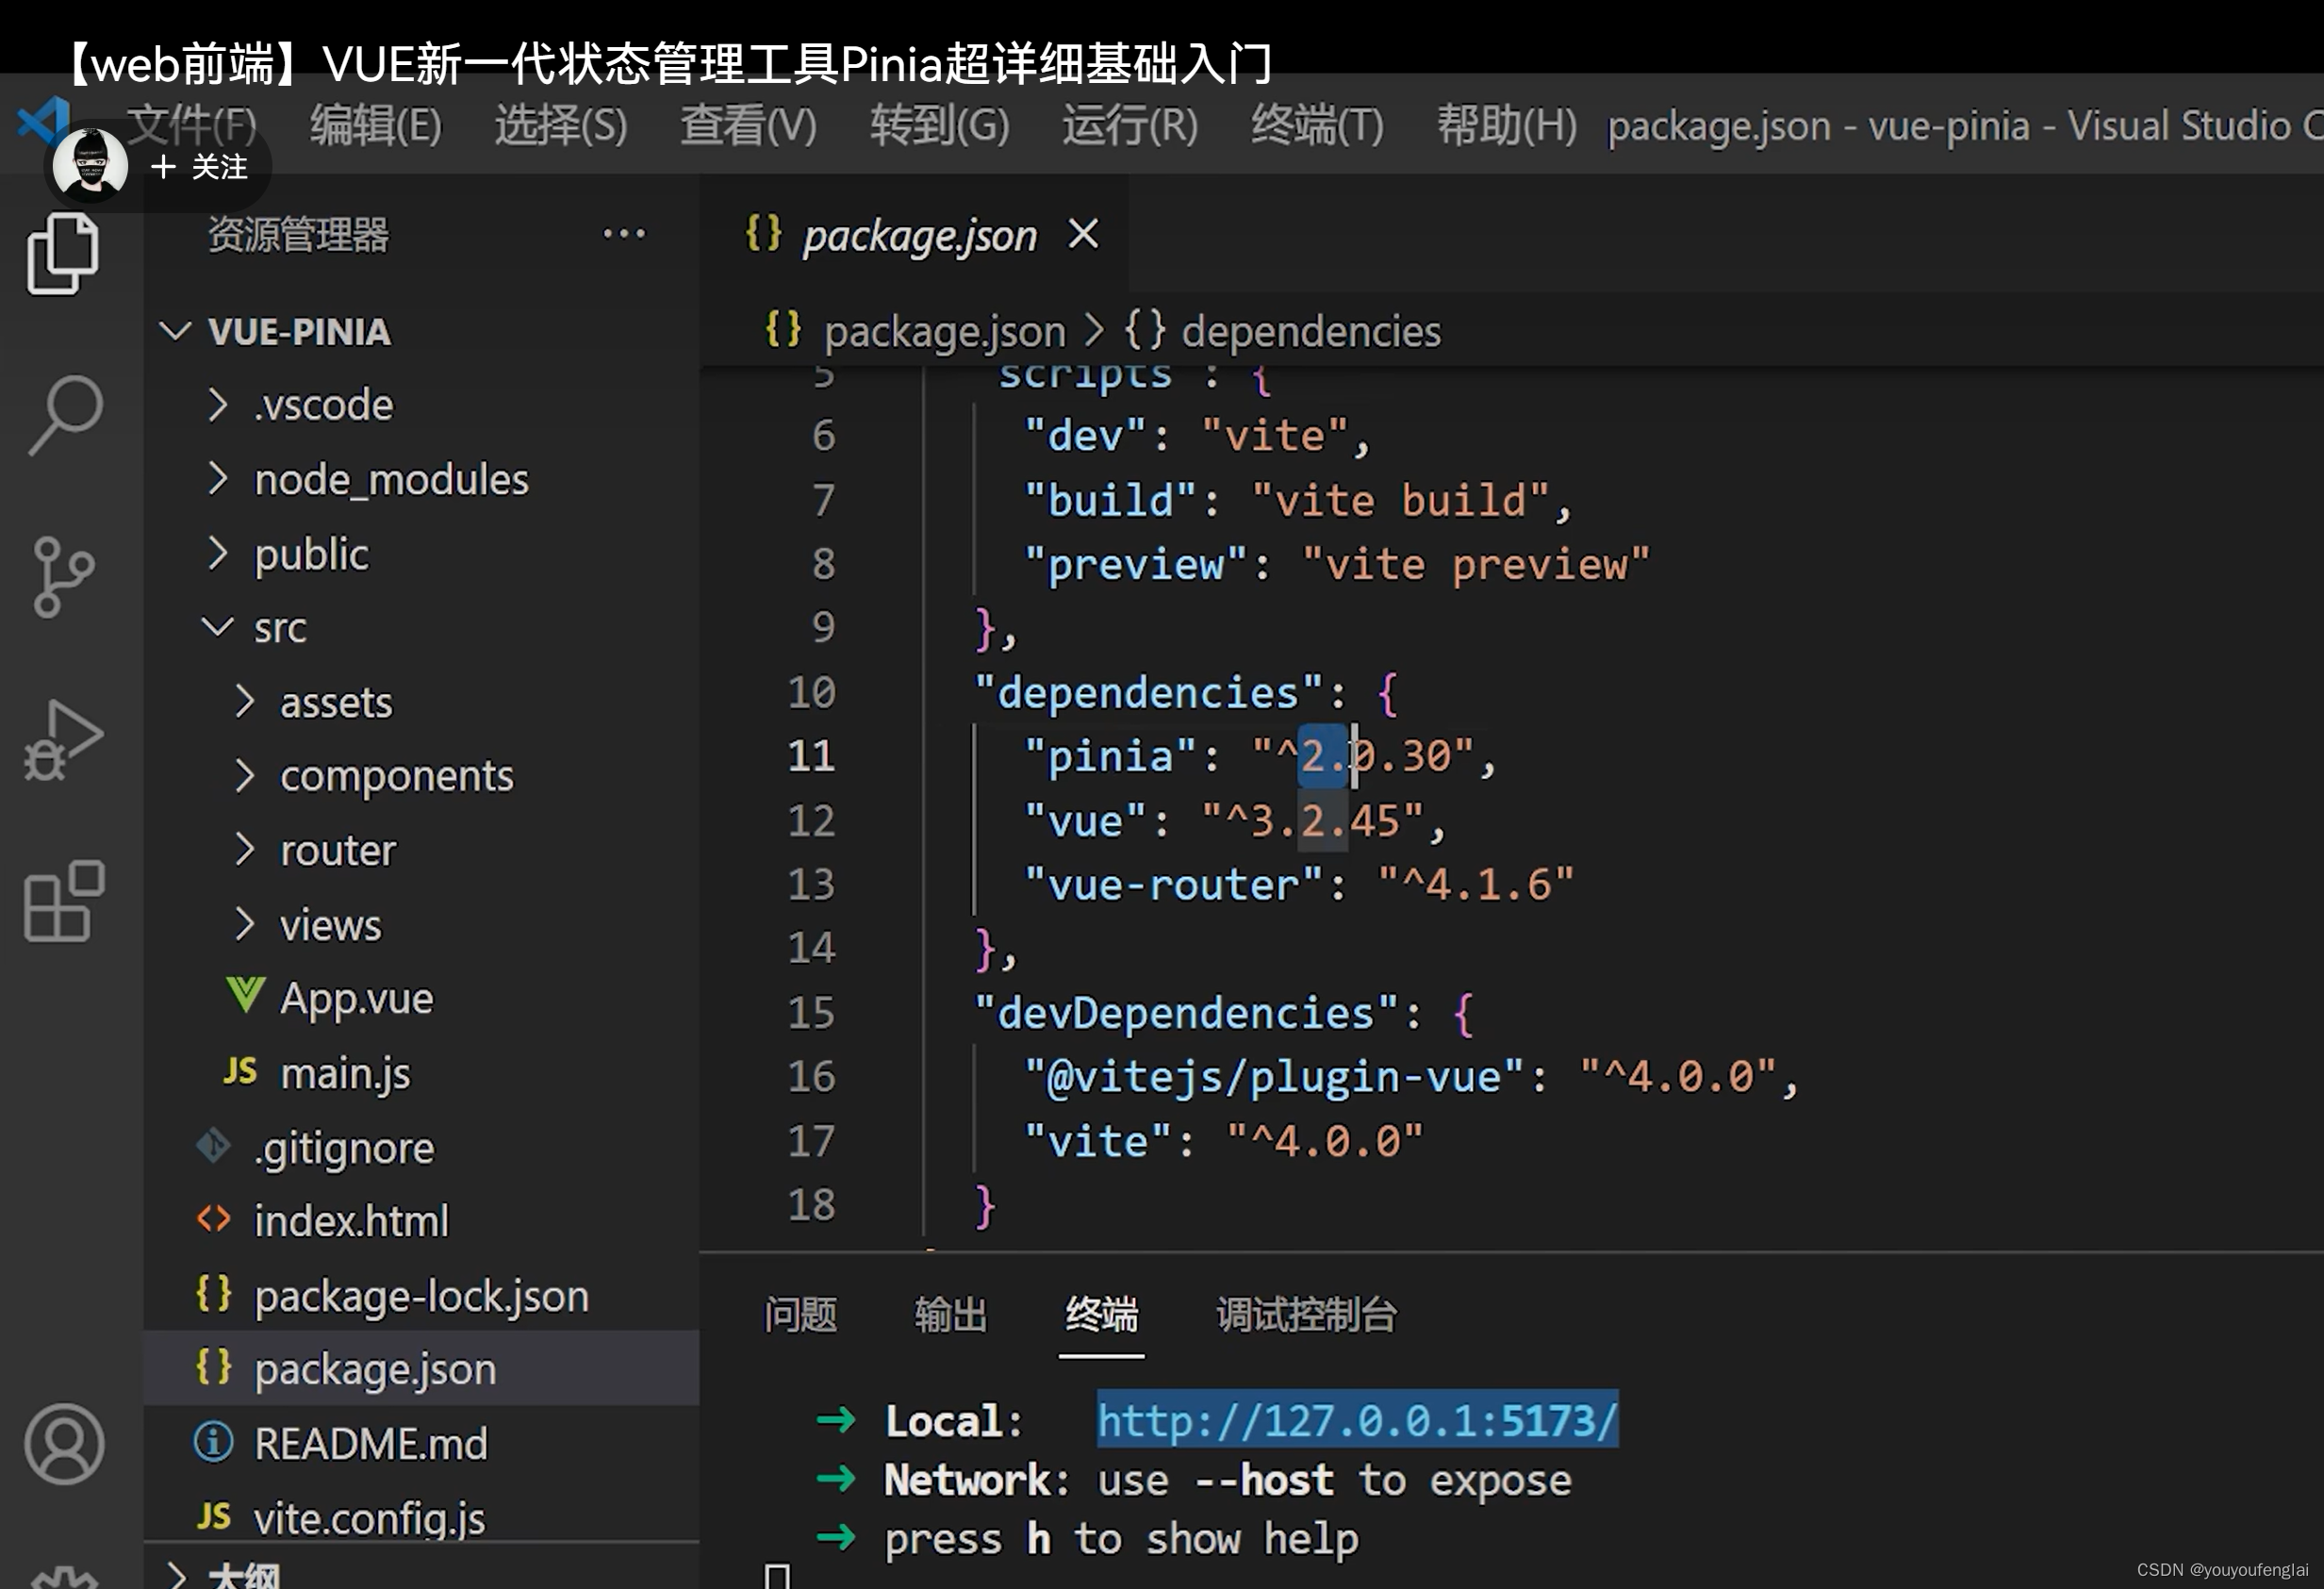Close the package.json editor tab
Screen dimensions: 2324x1589
(1083, 235)
